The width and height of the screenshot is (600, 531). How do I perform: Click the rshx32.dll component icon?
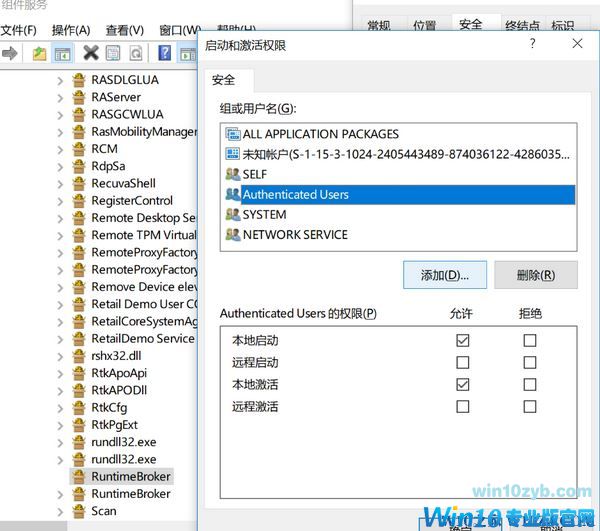pyautogui.click(x=79, y=355)
